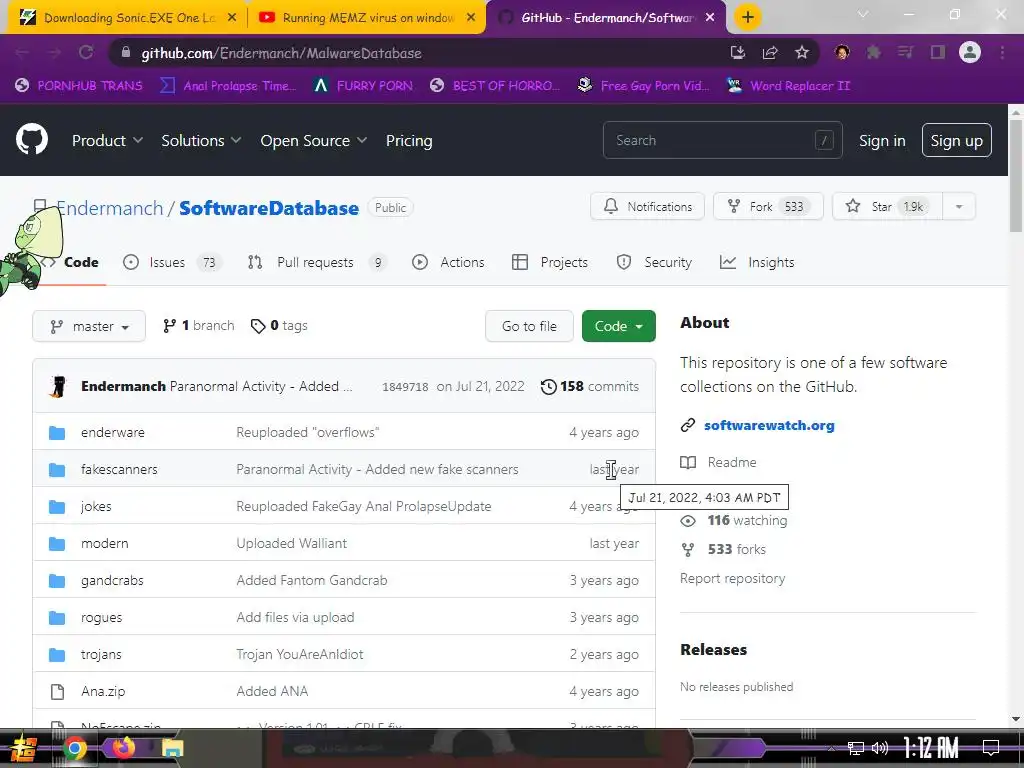Open the notification center tray icon

click(x=991, y=748)
